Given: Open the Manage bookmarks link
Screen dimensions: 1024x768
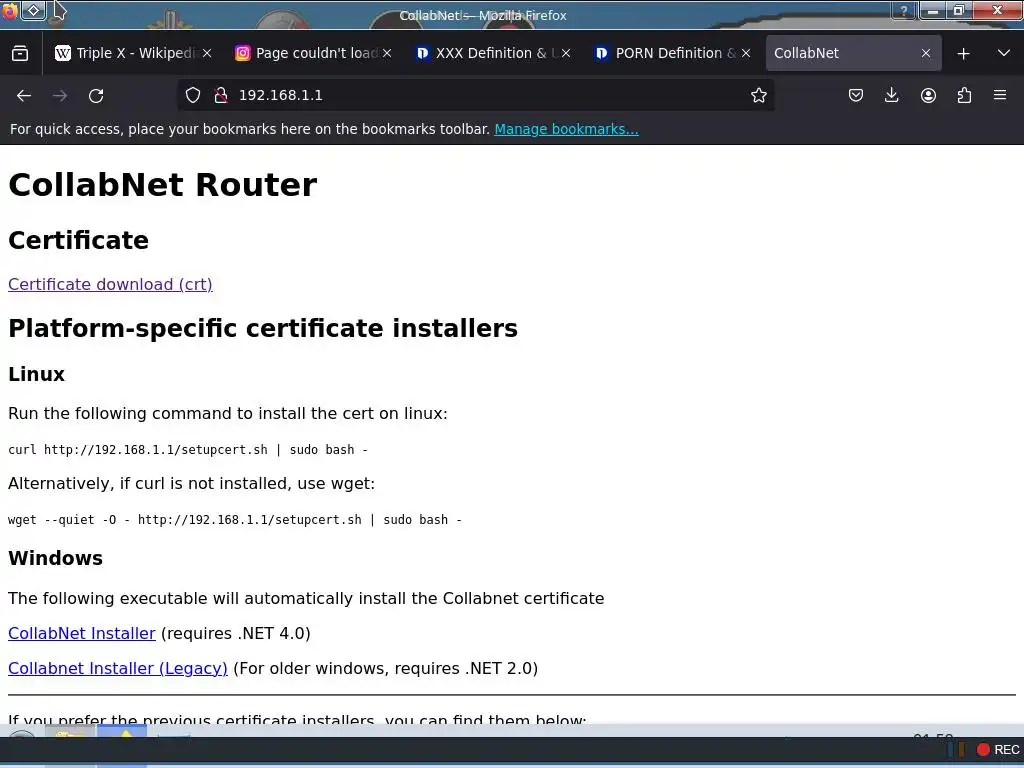Looking at the screenshot, I should tap(566, 129).
